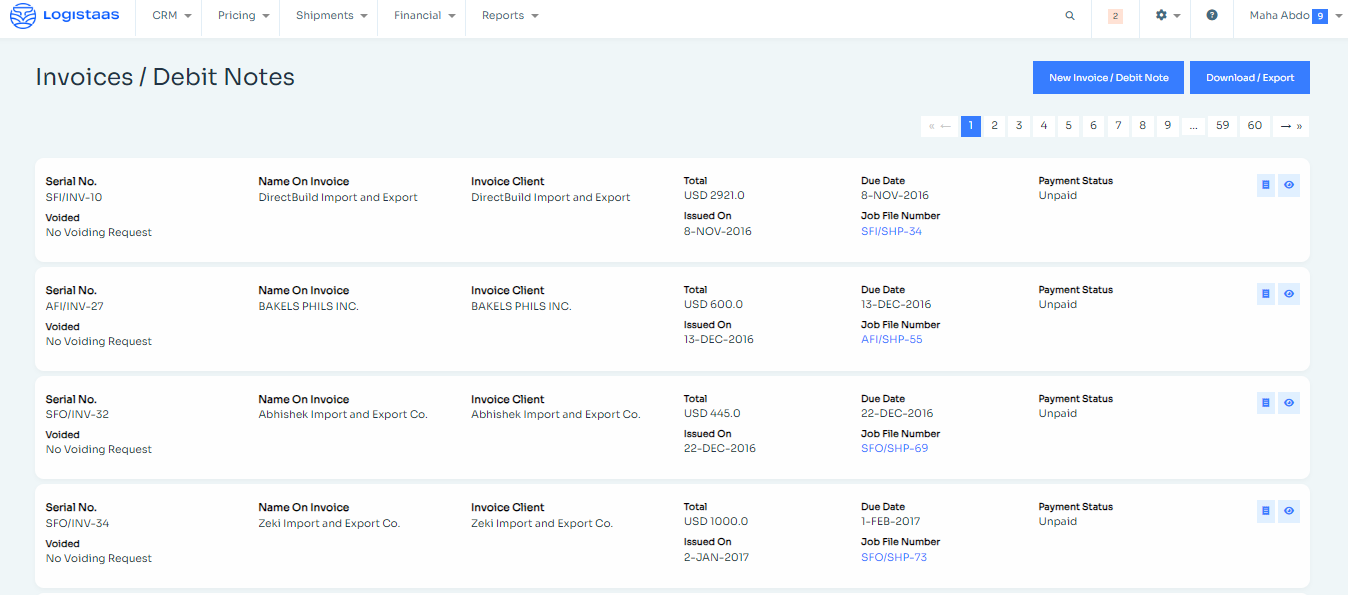This screenshot has height=595, width=1348.
Task: Open the invoice document icon for SFI/INV-10
Action: 1265,184
